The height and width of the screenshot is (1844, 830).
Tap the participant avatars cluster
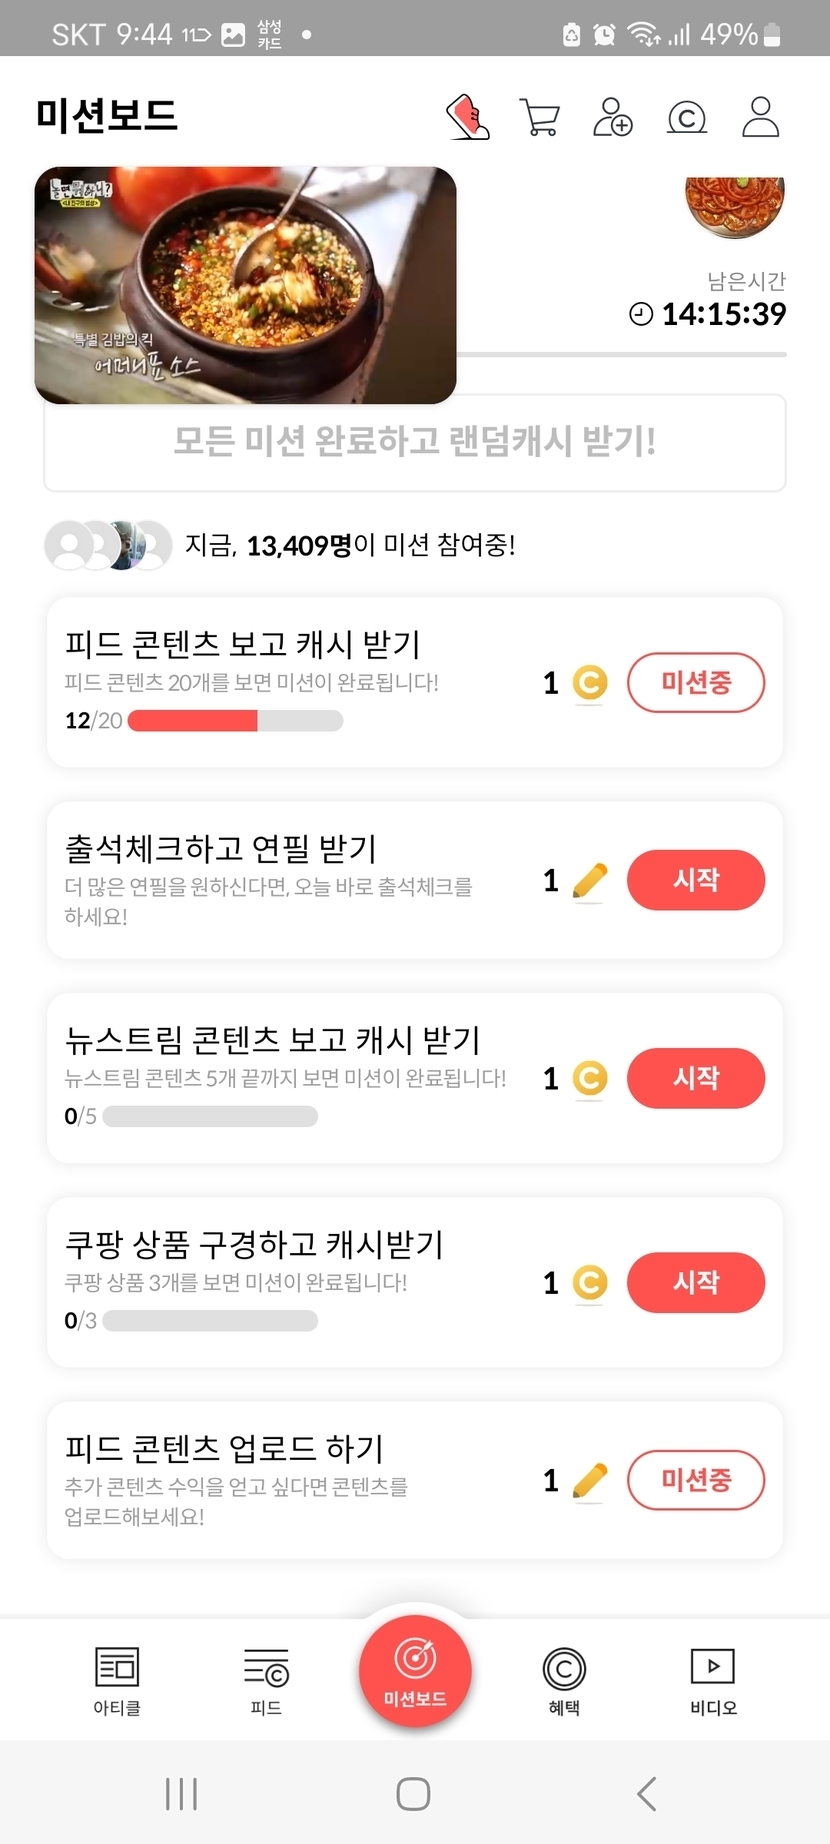tap(108, 545)
